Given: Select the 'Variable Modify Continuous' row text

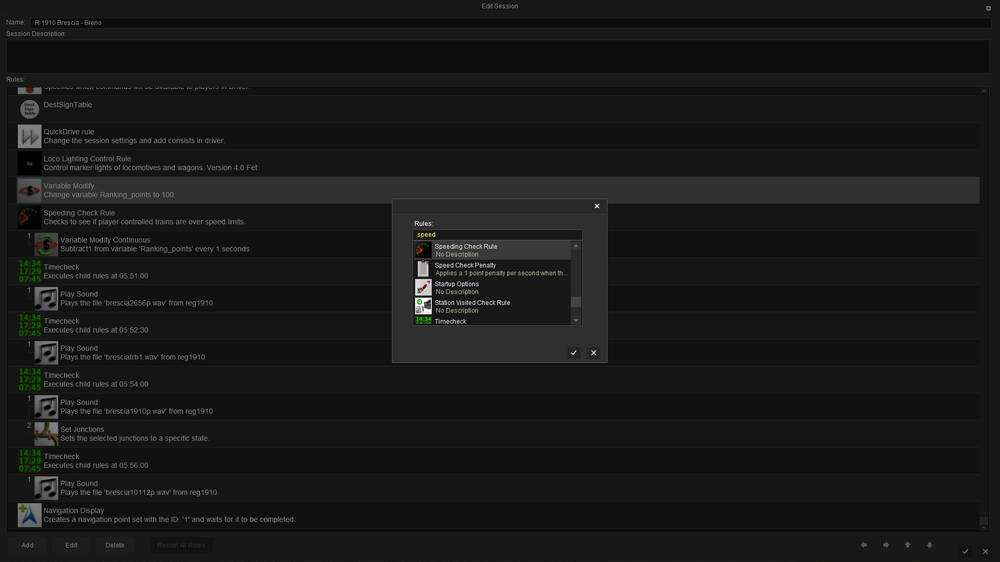Looking at the screenshot, I should pyautogui.click(x=105, y=240).
